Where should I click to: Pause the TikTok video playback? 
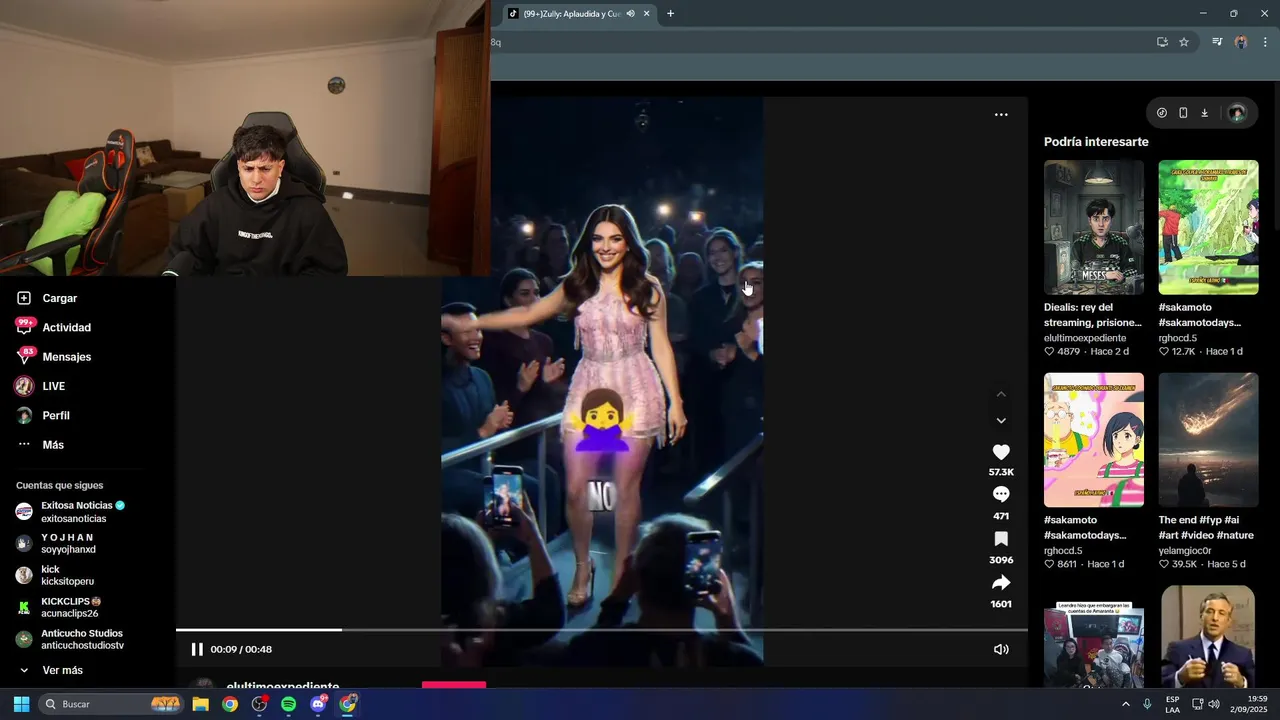coord(197,649)
